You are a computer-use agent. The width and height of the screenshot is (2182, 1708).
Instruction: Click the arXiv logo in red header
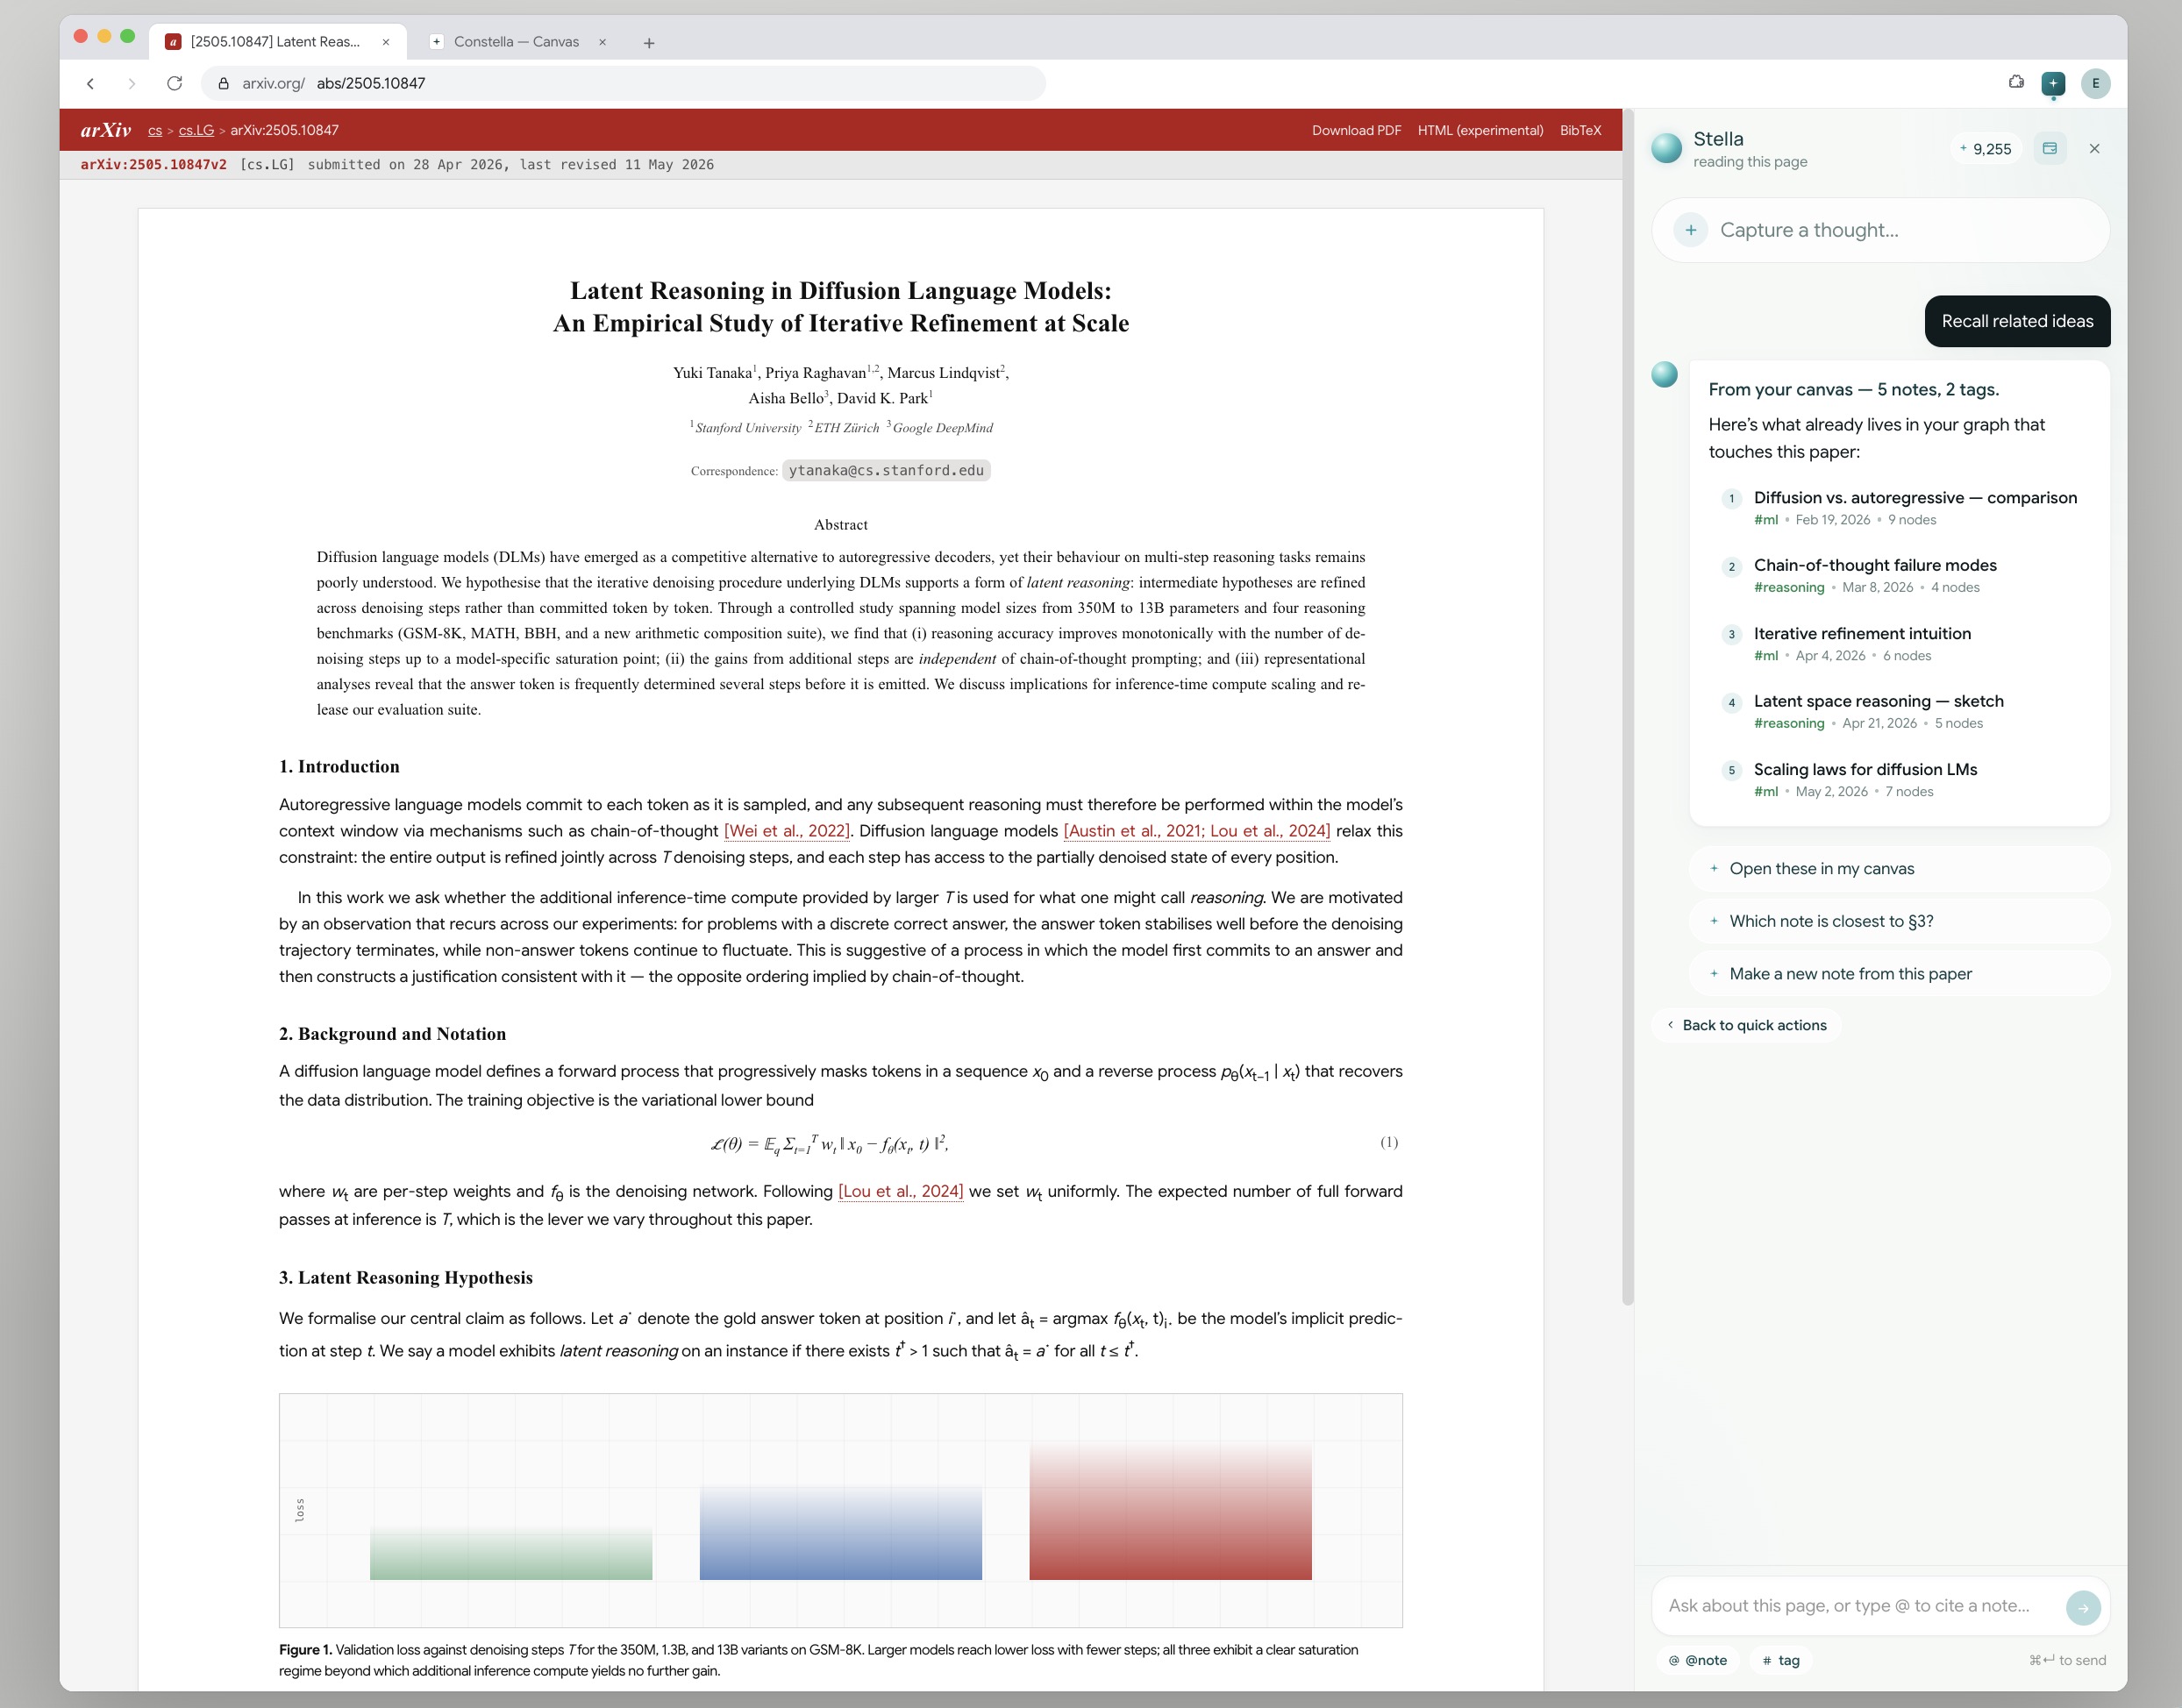[106, 130]
